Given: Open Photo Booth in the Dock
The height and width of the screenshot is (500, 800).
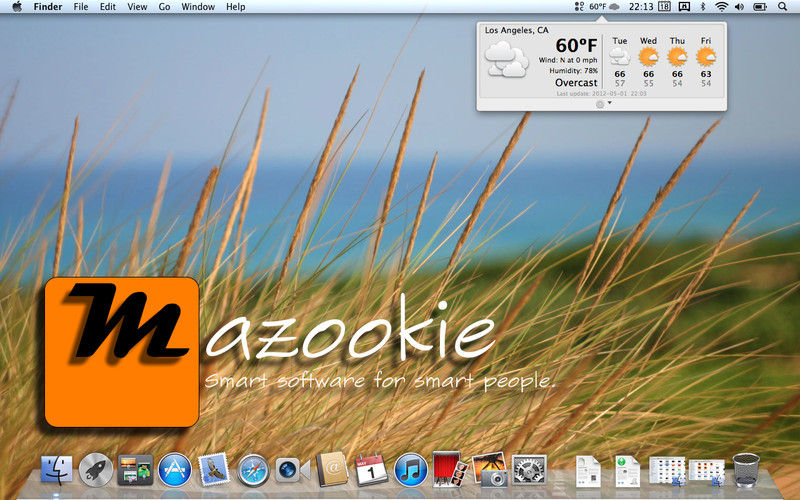Looking at the screenshot, I should tap(450, 469).
